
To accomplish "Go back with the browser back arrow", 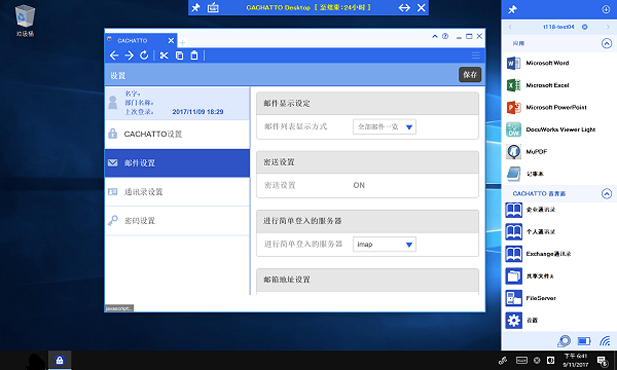I will point(114,56).
